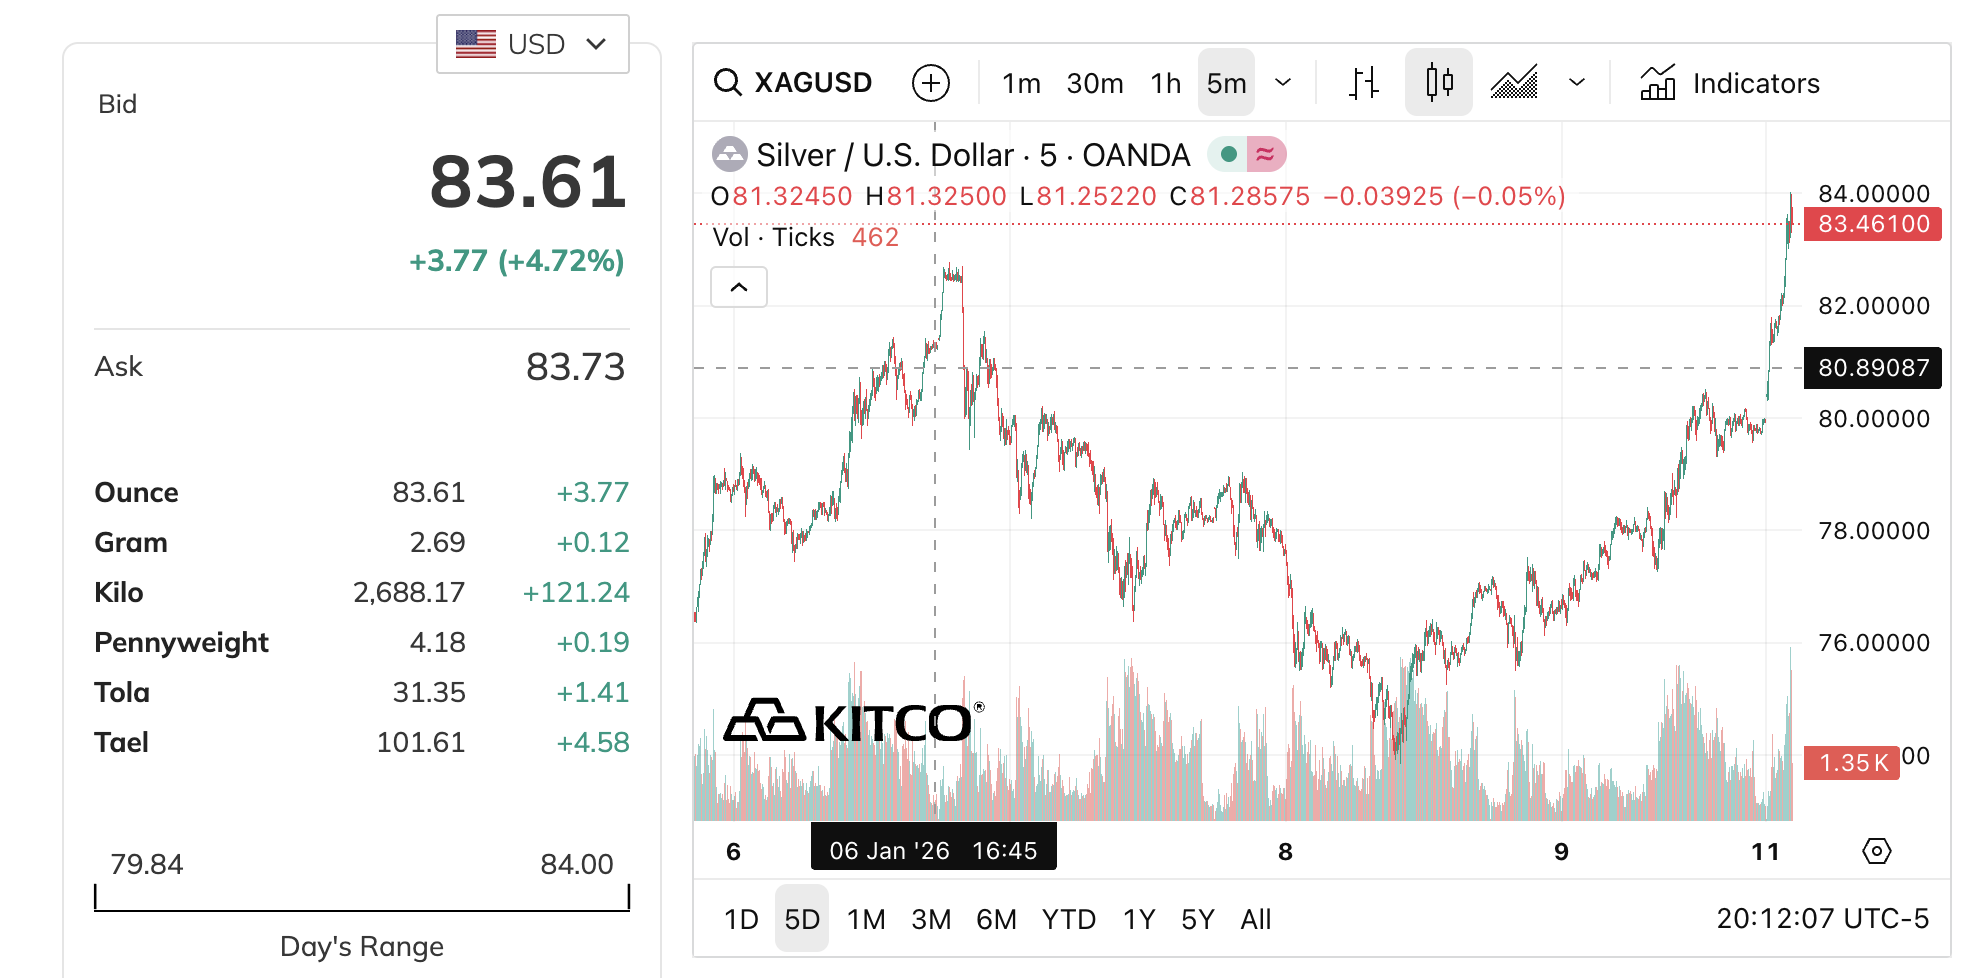Open the USD currency dropdown
Image resolution: width=1972 pixels, height=978 pixels.
tap(533, 44)
